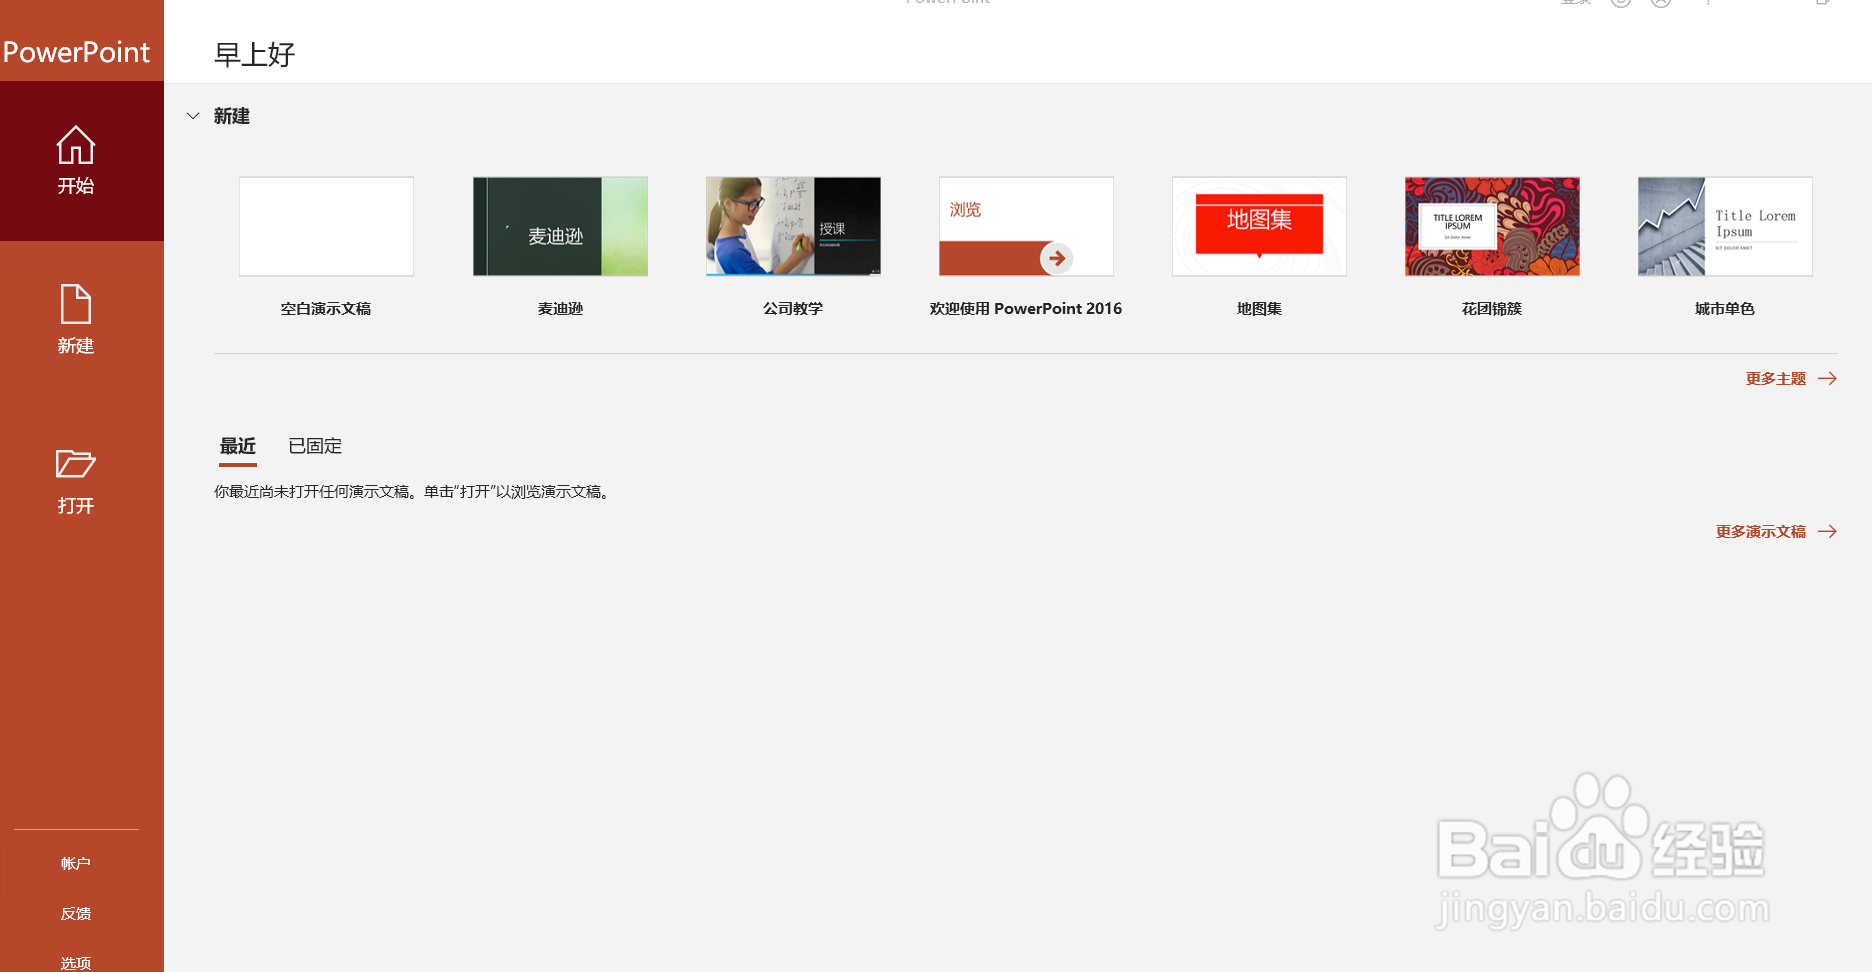Open 选项 options in sidebar
The height and width of the screenshot is (972, 1872).
76,962
